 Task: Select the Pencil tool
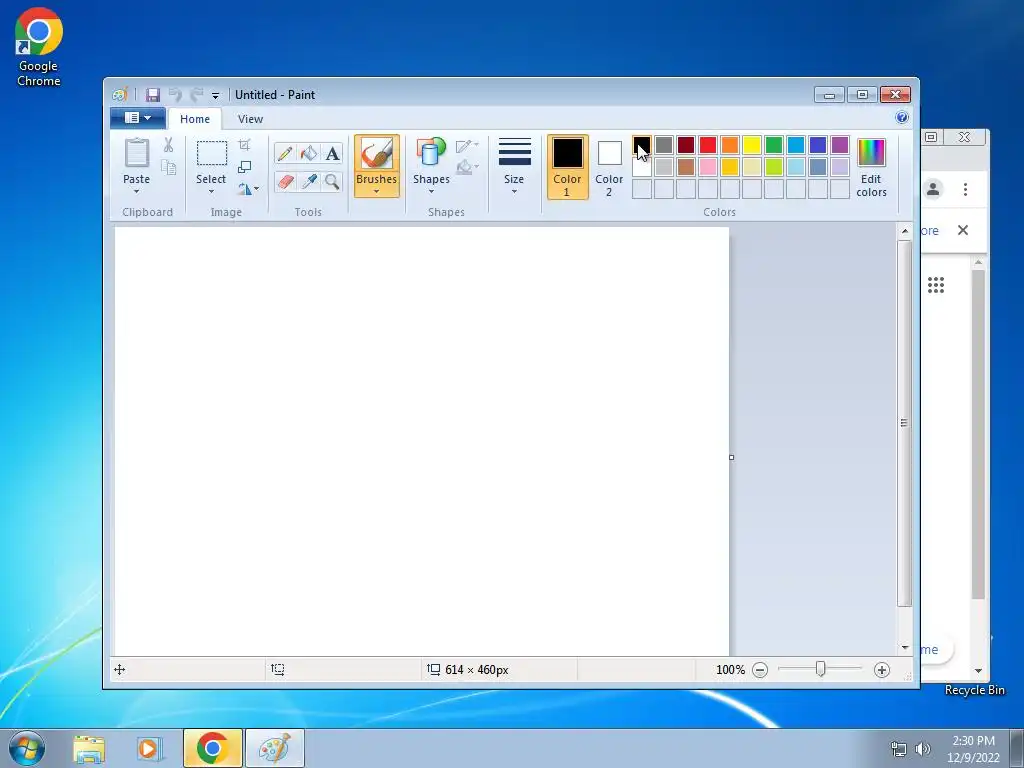point(285,153)
